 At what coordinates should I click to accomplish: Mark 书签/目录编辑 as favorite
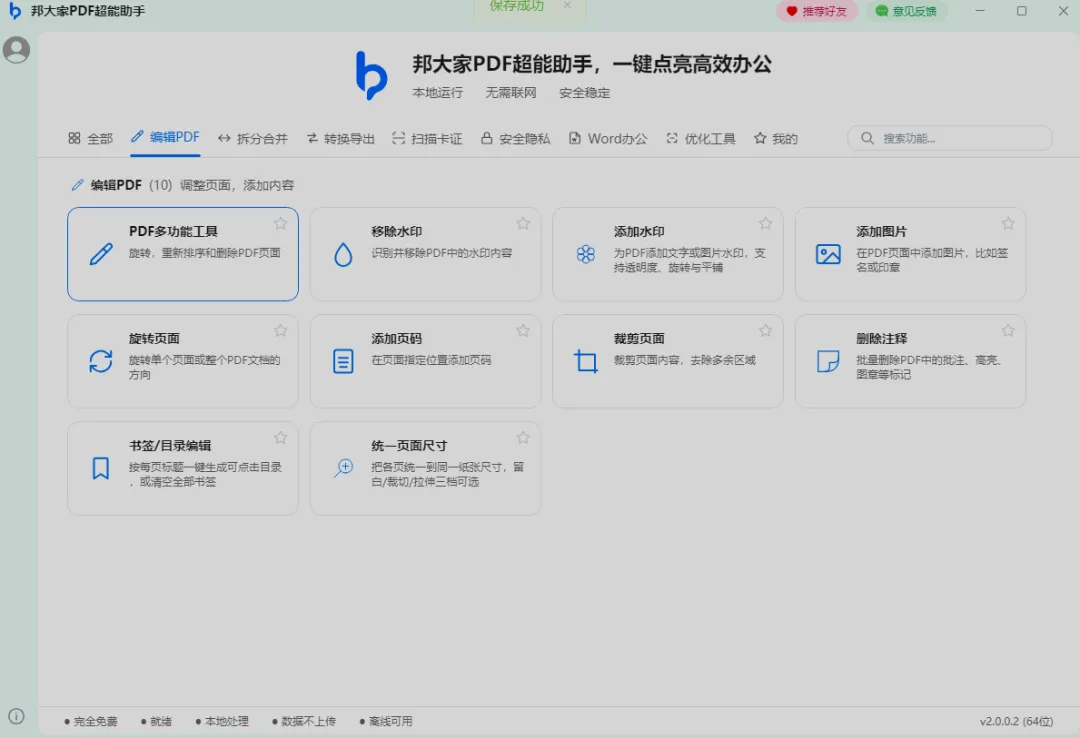tap(280, 438)
